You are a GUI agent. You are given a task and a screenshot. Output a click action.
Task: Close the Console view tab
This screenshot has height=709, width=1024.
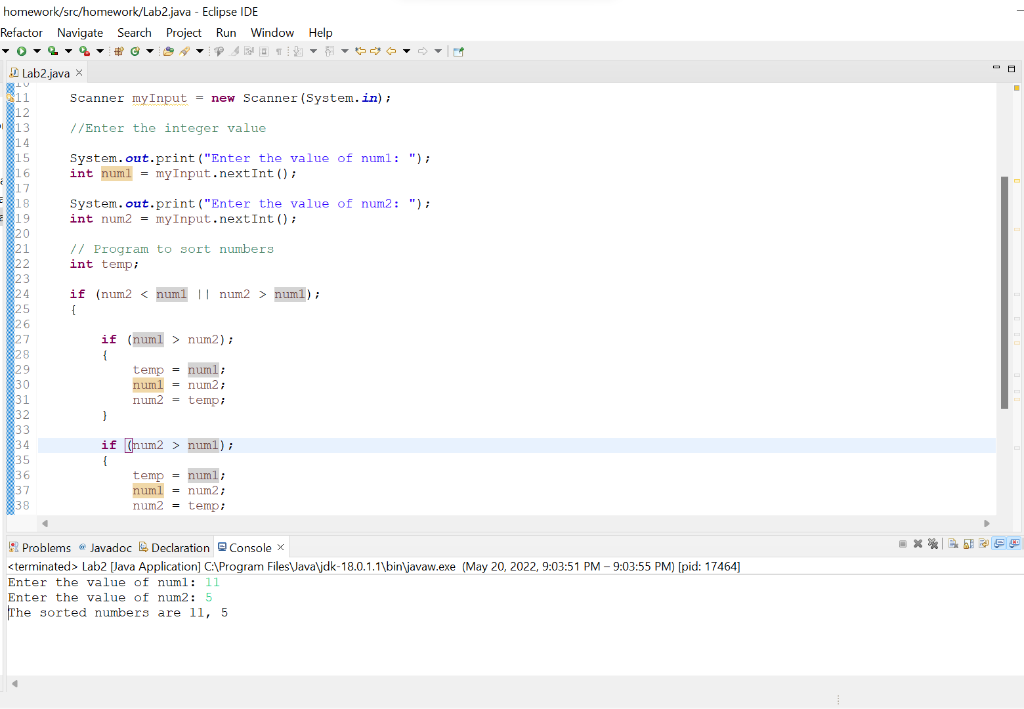[281, 547]
